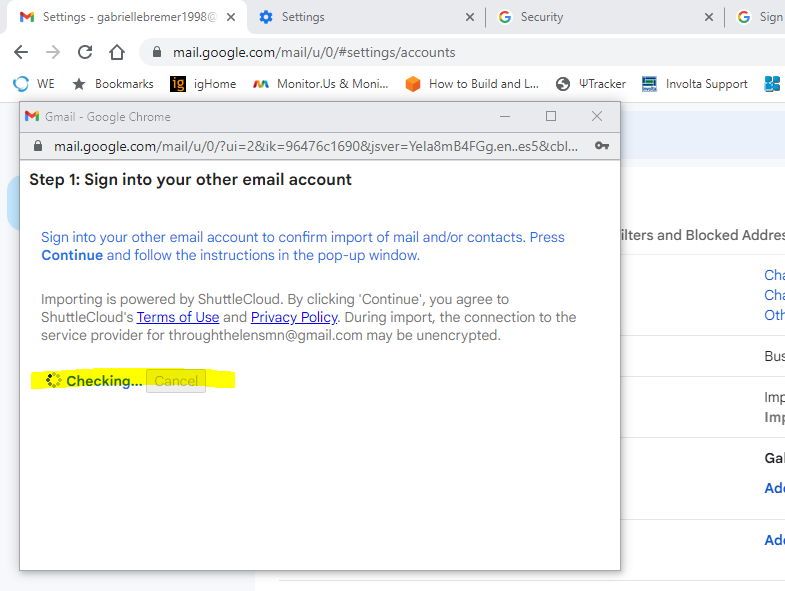Maximize the Gmail popup window
785x591 pixels.
551,117
